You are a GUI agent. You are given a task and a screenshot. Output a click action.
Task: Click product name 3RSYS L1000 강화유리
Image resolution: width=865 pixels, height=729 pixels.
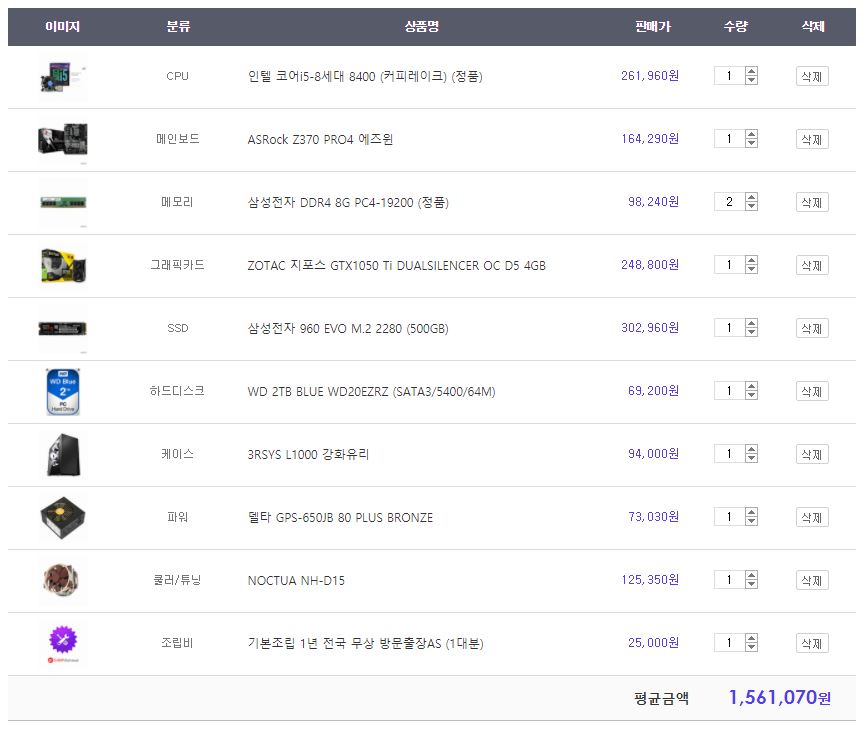(x=308, y=454)
